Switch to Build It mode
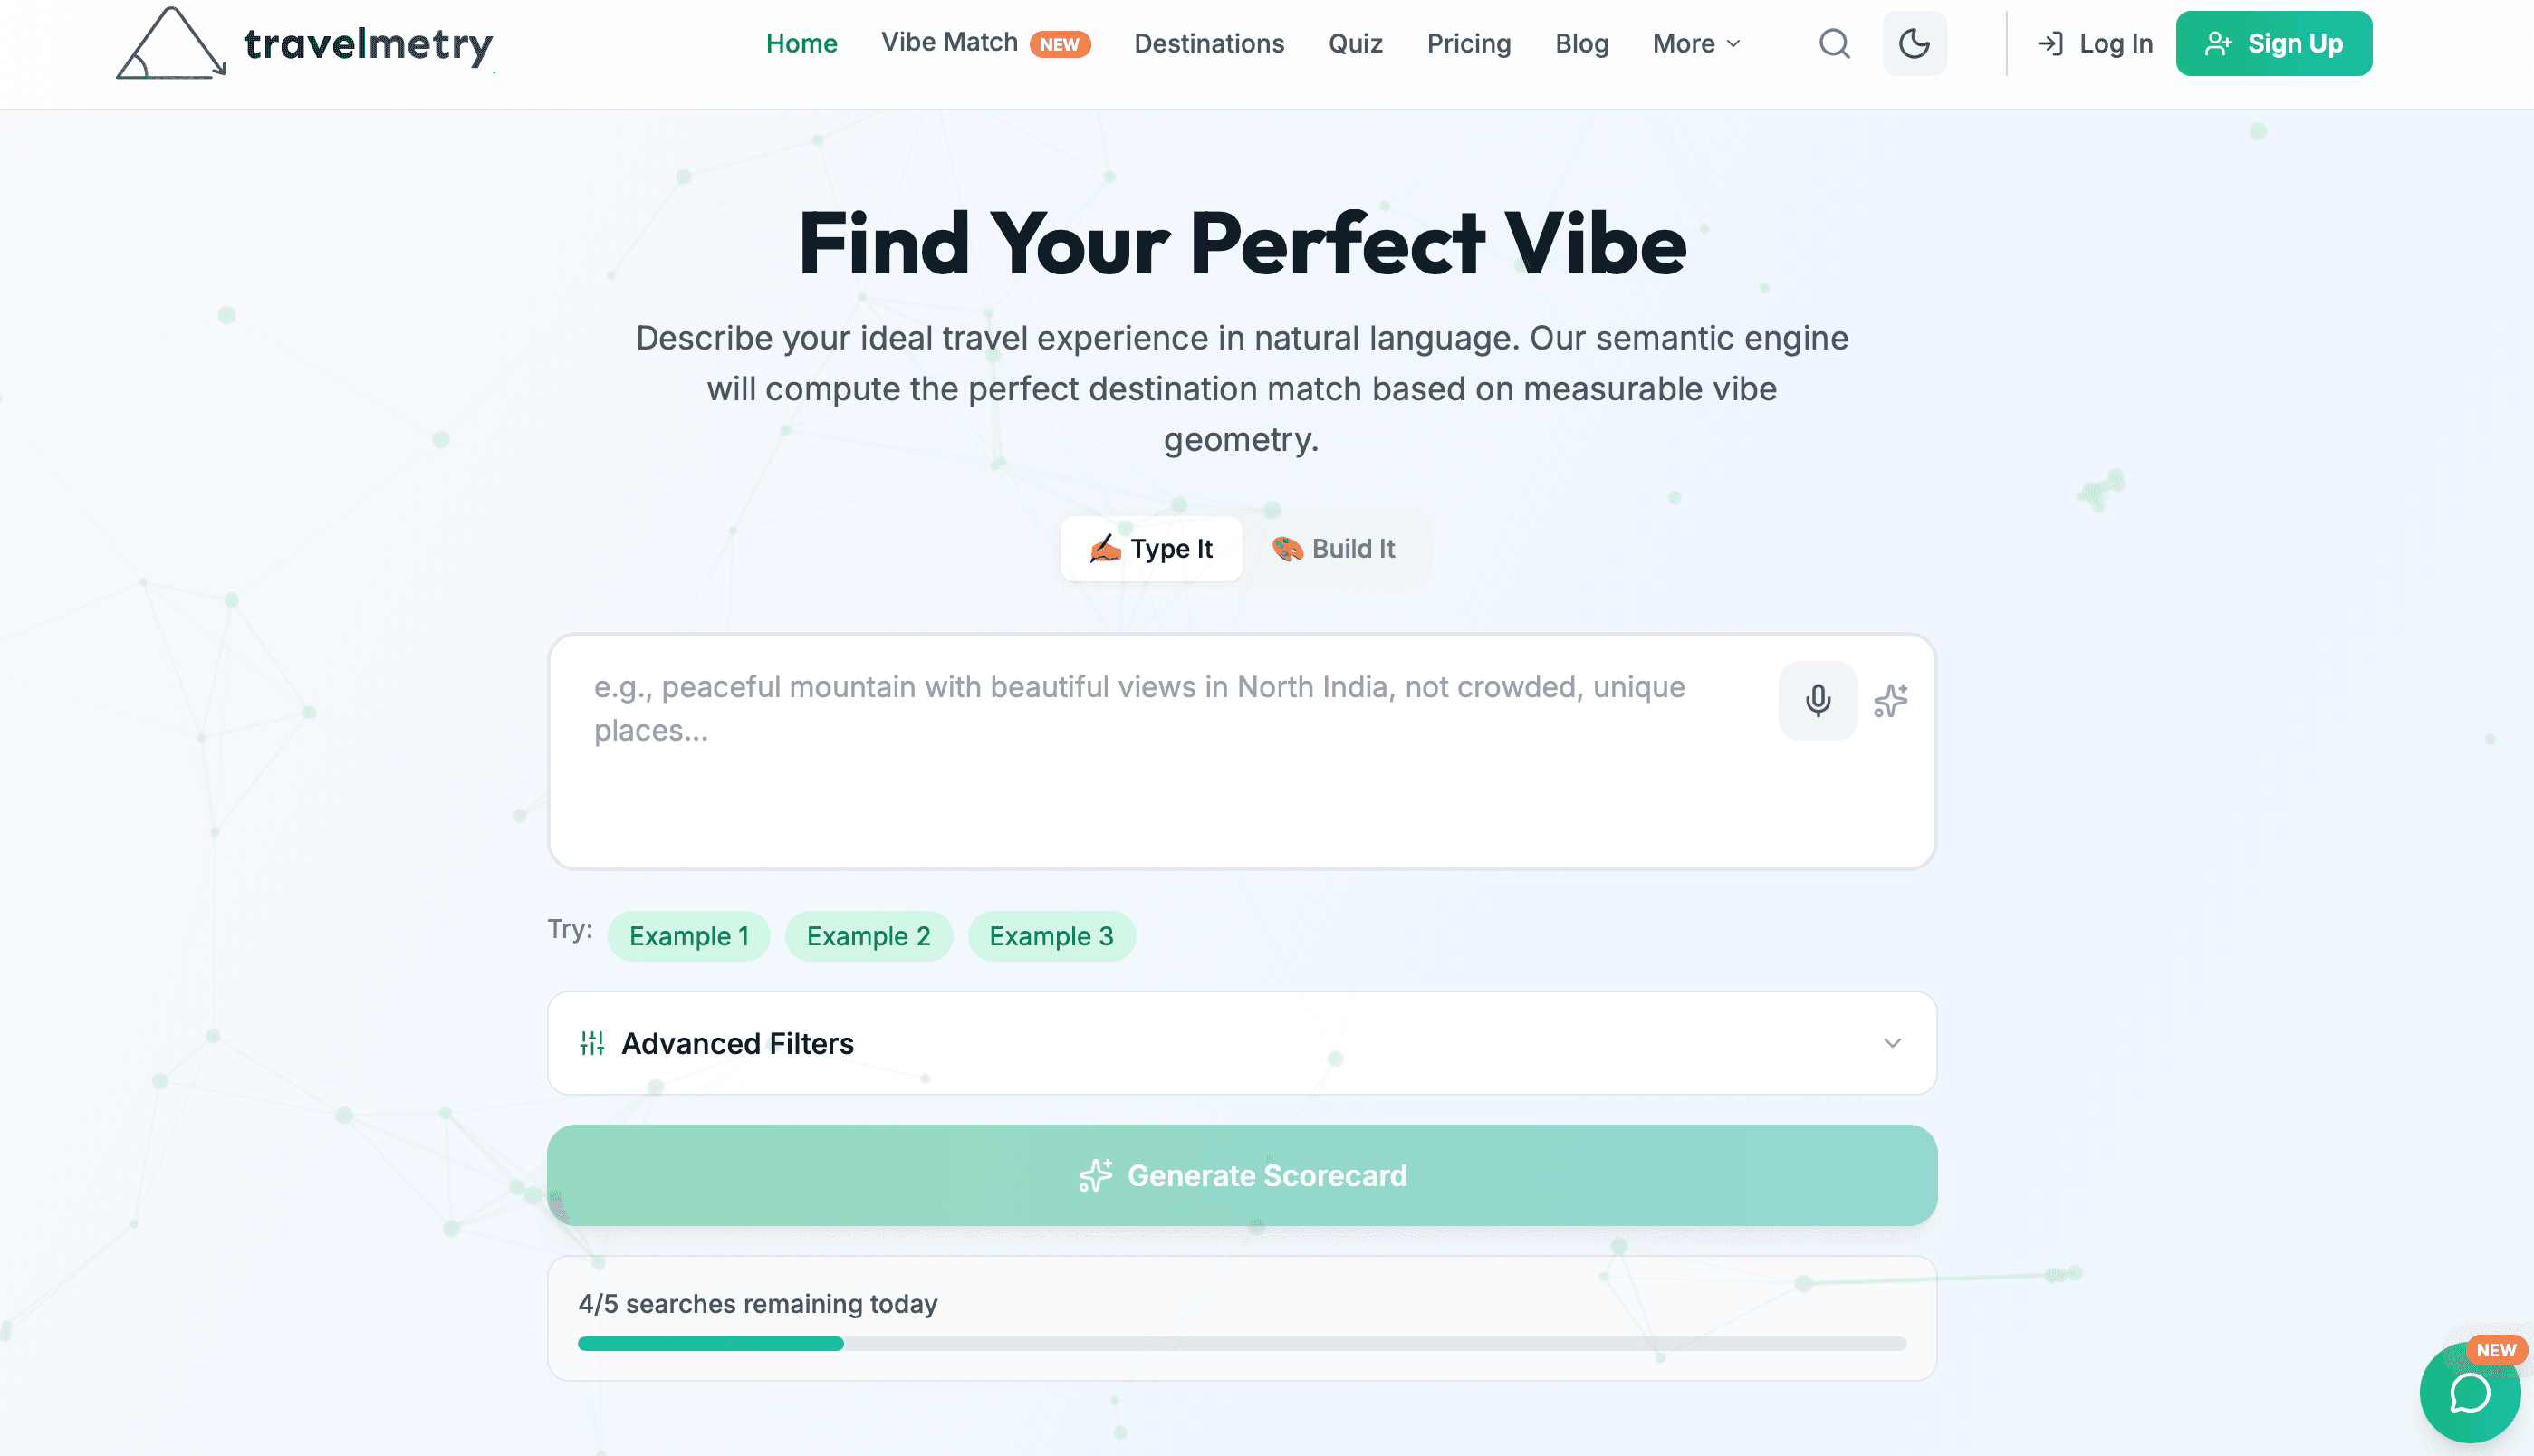Image resolution: width=2534 pixels, height=1456 pixels. coord(1335,548)
